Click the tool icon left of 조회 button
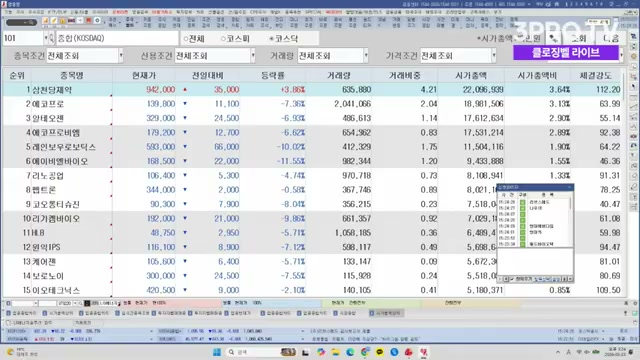Screen dimensions: 640x360 pos(554,38)
